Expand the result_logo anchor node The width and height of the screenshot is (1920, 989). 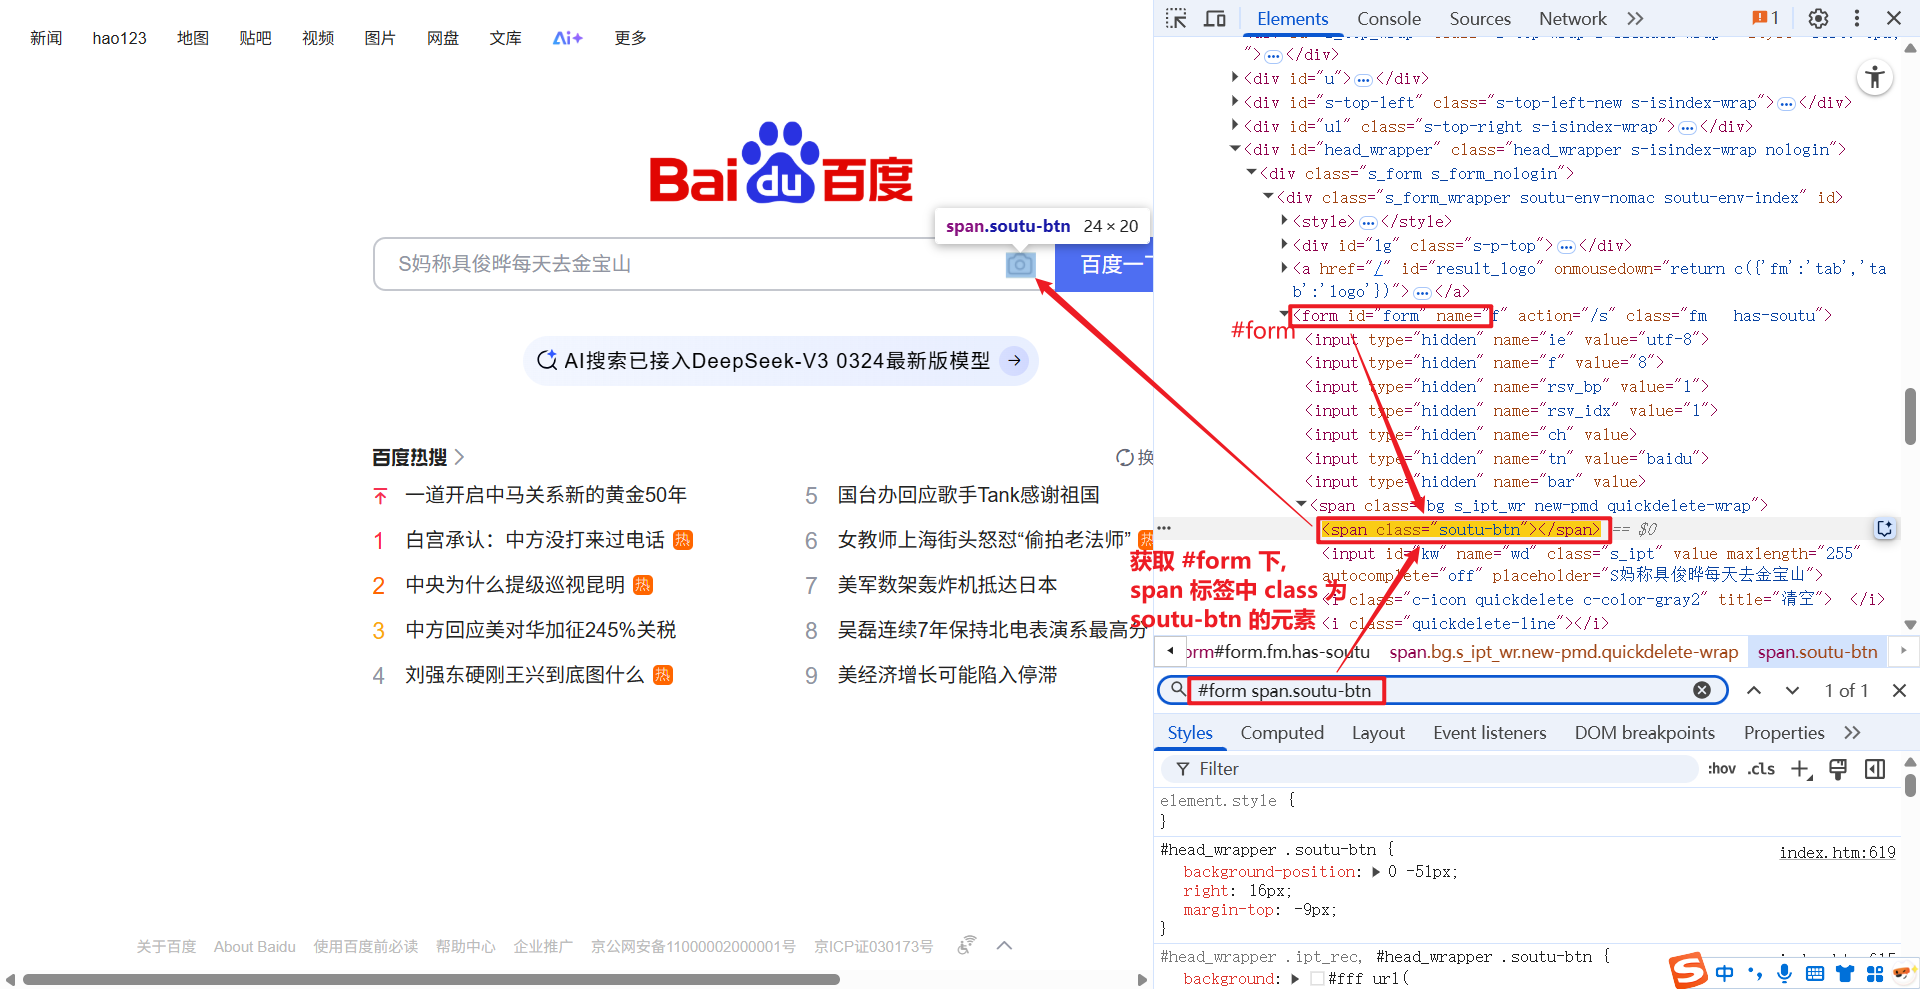coord(1285,267)
